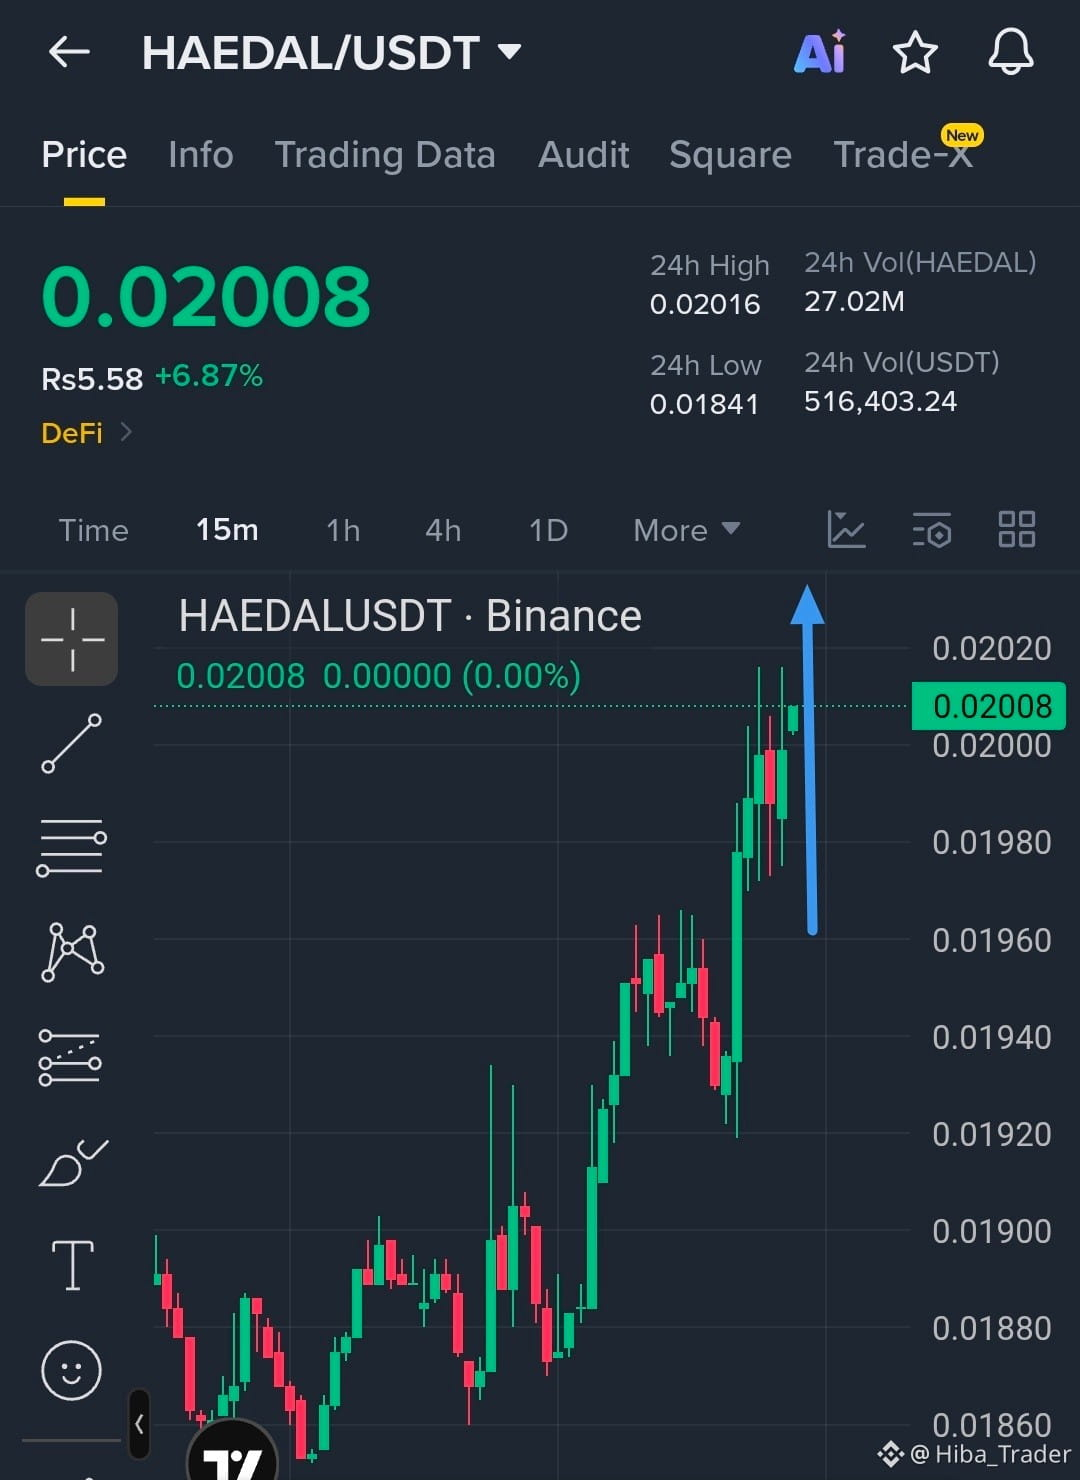
Task: Click the 27.02M HAEDAL volume value
Action: (854, 301)
